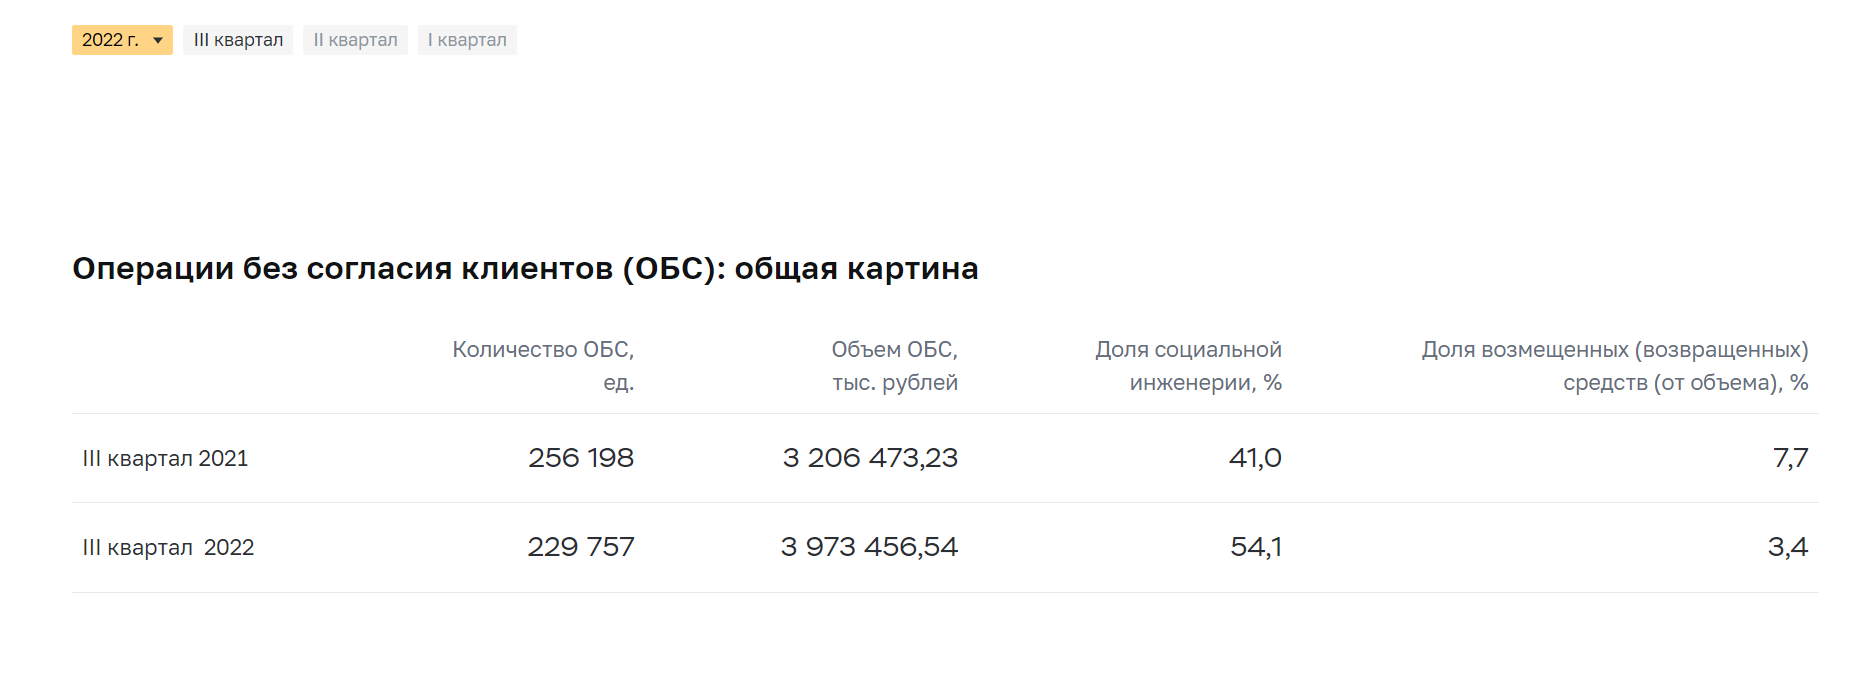Click the social engineering share 41,0
This screenshot has width=1873, height=677.
1255,458
